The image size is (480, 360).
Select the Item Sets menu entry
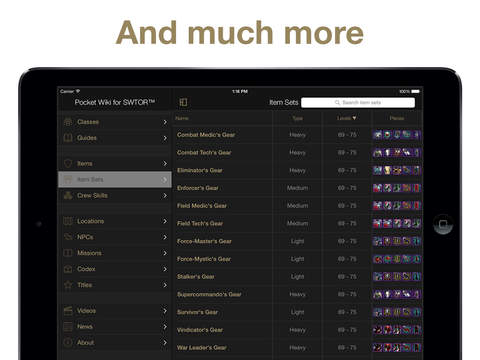pyautogui.click(x=115, y=180)
